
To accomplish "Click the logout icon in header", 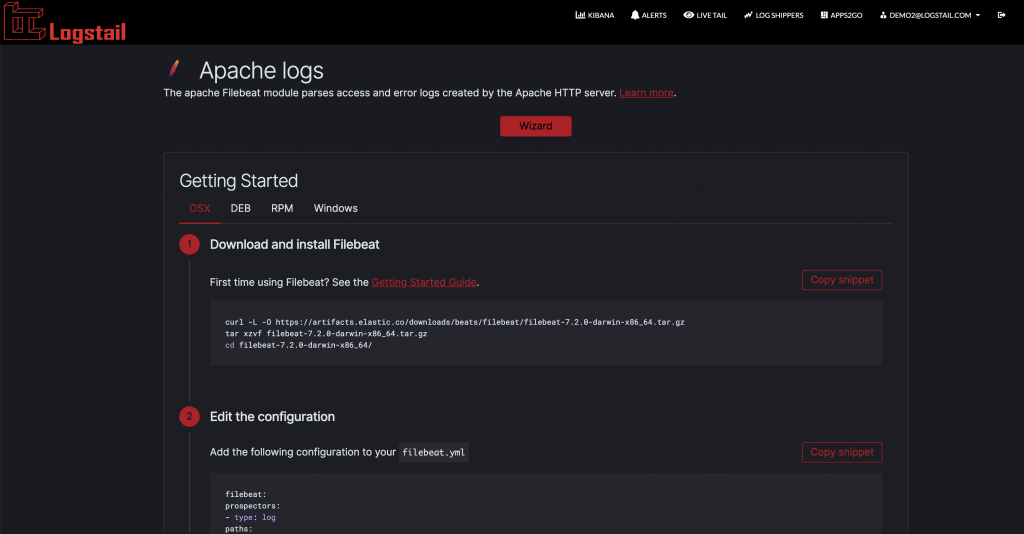I will click(x=1001, y=15).
